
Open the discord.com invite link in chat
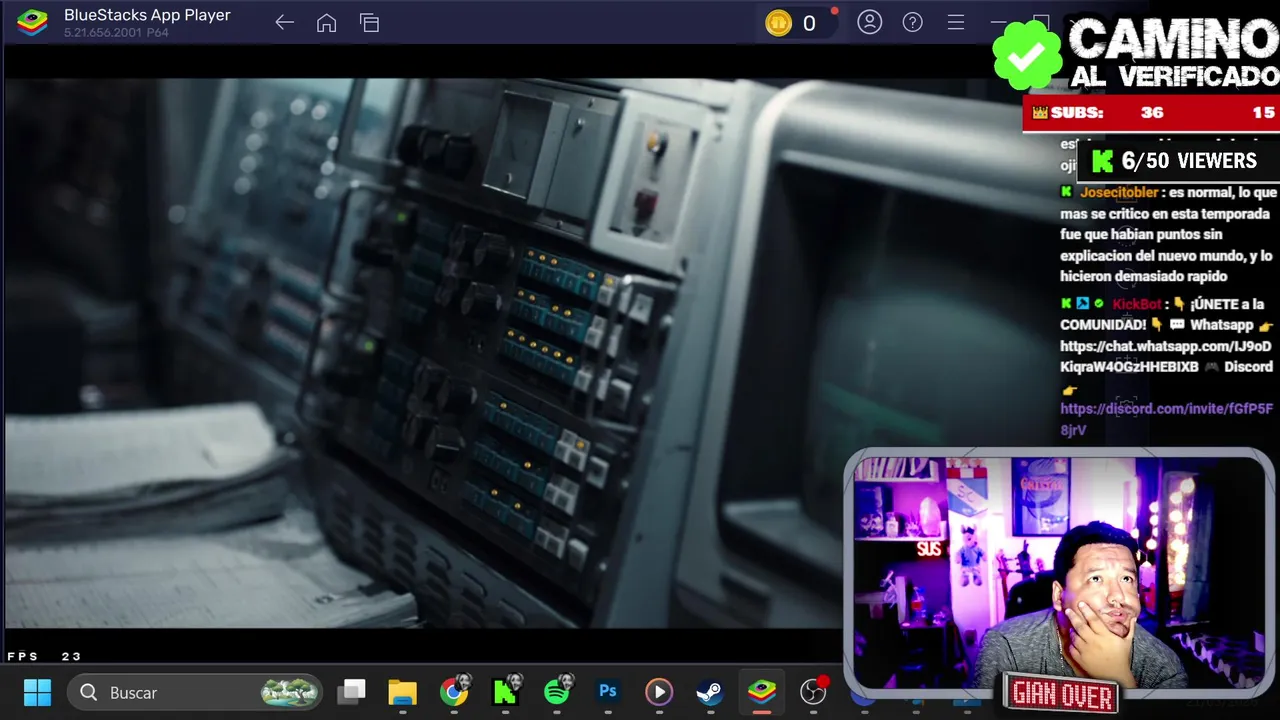[x=1166, y=419]
